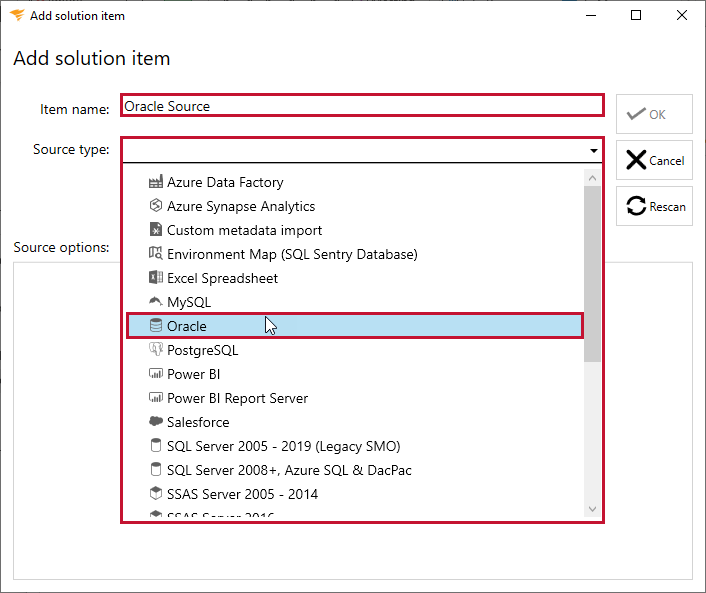
Task: Choose Salesforce source type
Action: pos(355,422)
